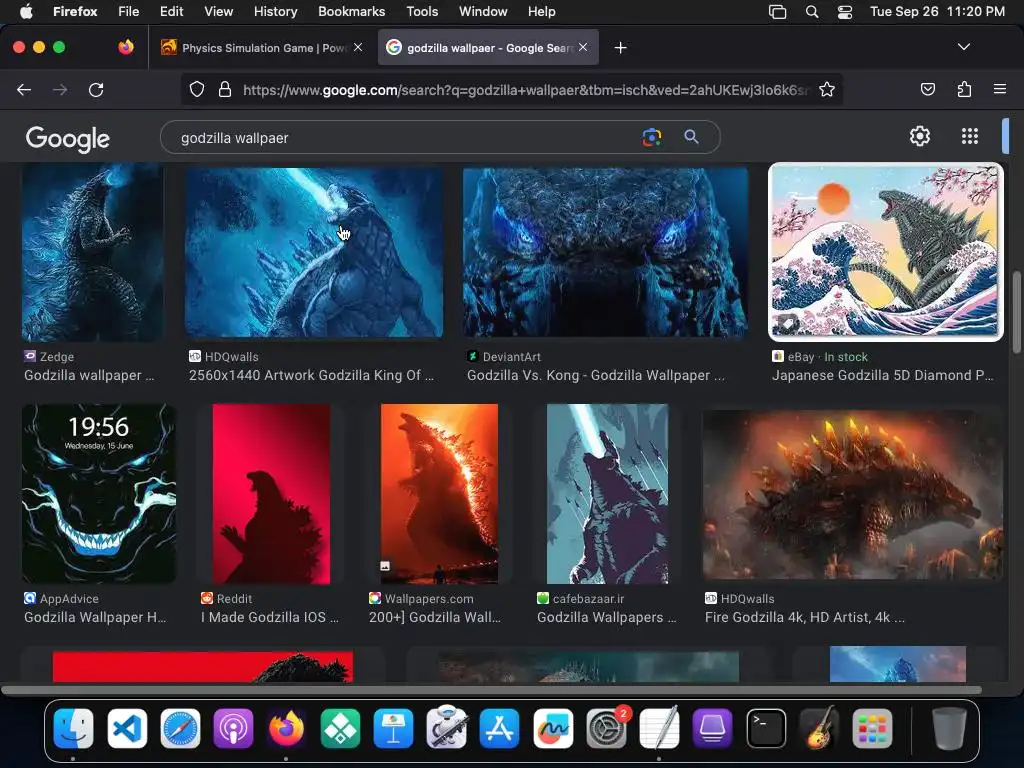Go back to the previous page
The height and width of the screenshot is (768, 1024).
[x=24, y=89]
